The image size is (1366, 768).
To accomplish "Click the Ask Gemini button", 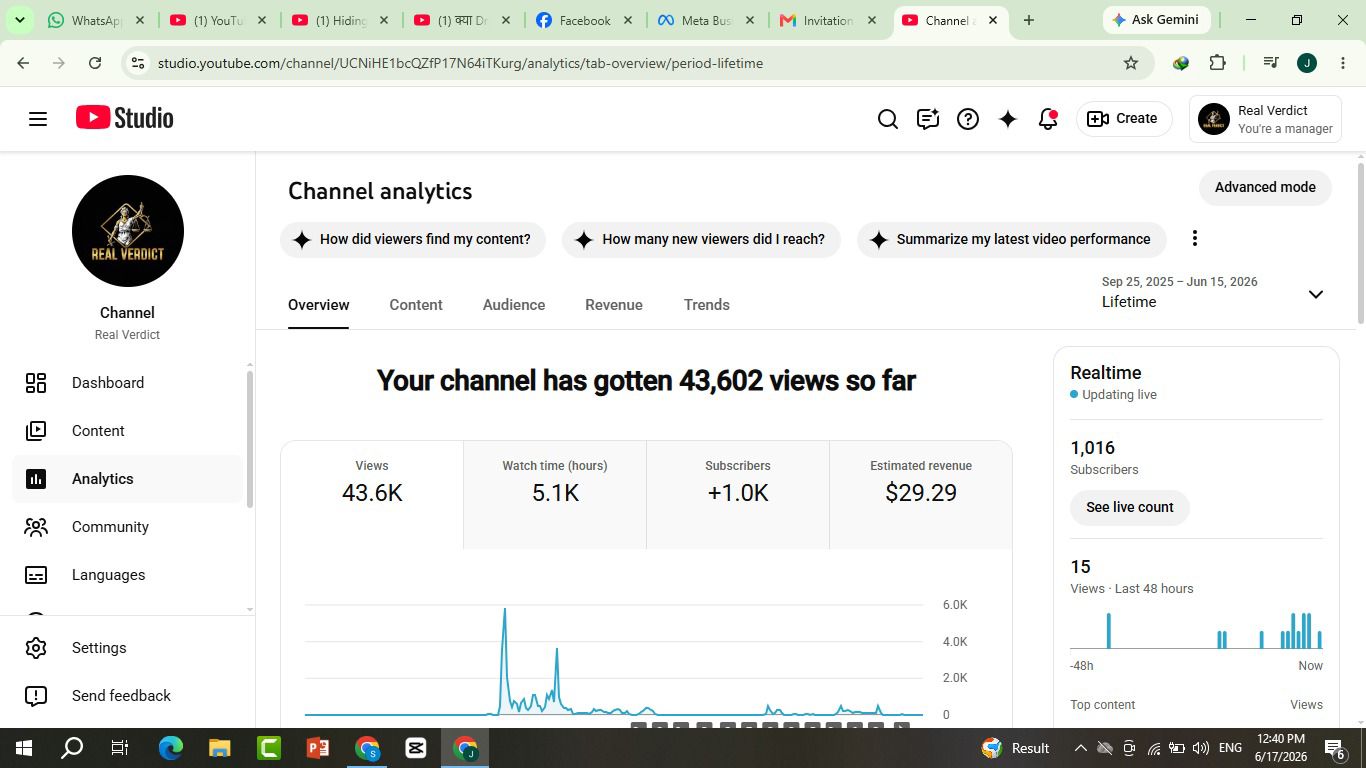I will pyautogui.click(x=1156, y=20).
